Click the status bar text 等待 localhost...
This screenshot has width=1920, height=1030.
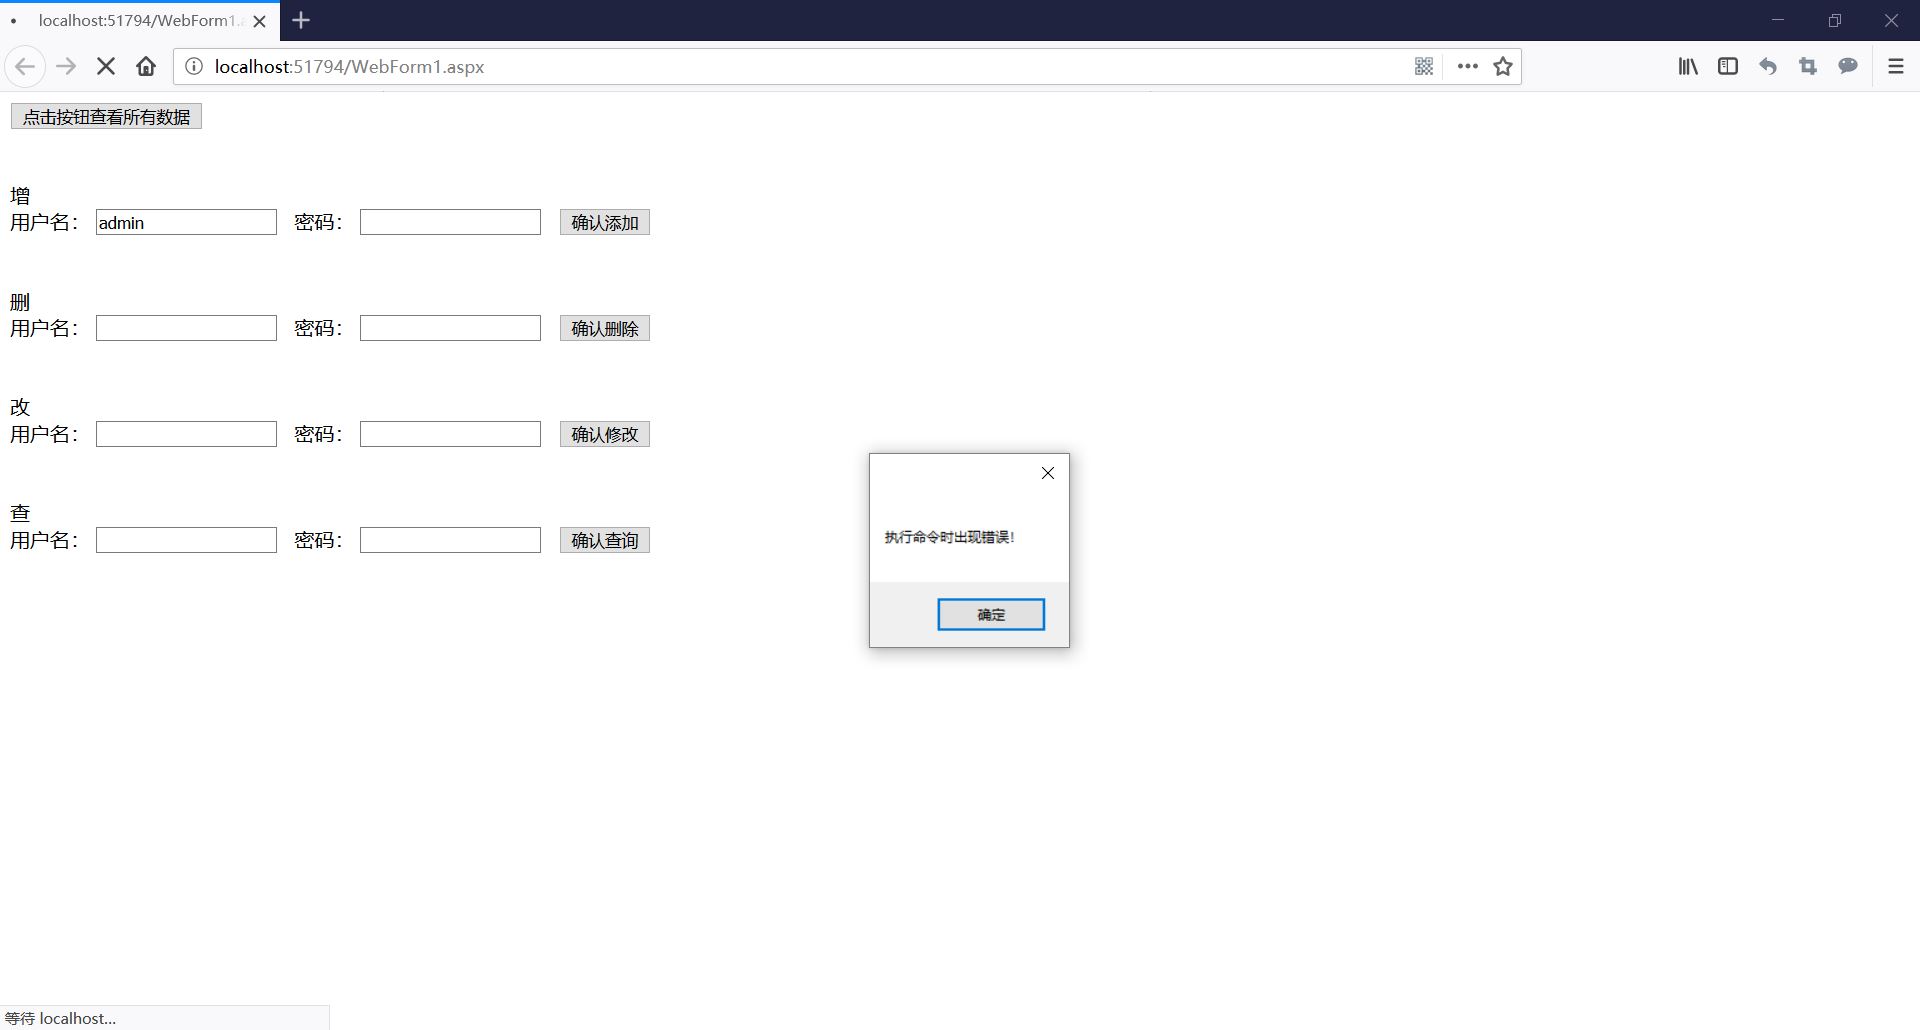[x=60, y=1018]
